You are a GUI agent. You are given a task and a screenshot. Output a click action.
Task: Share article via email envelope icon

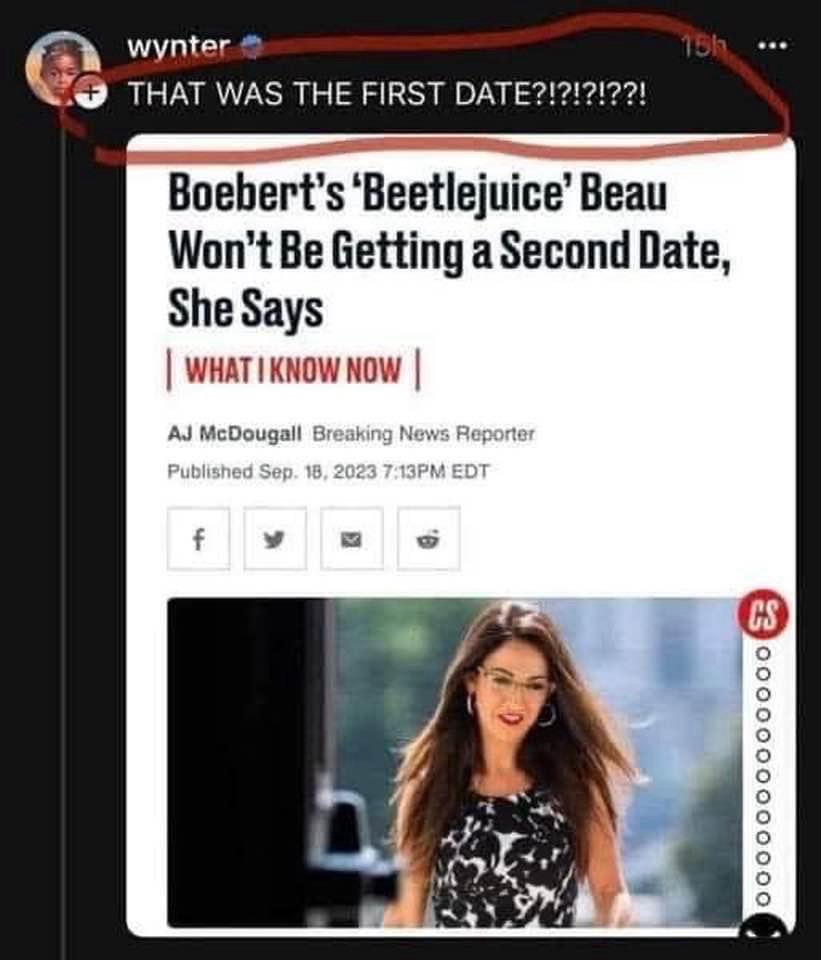coord(351,539)
